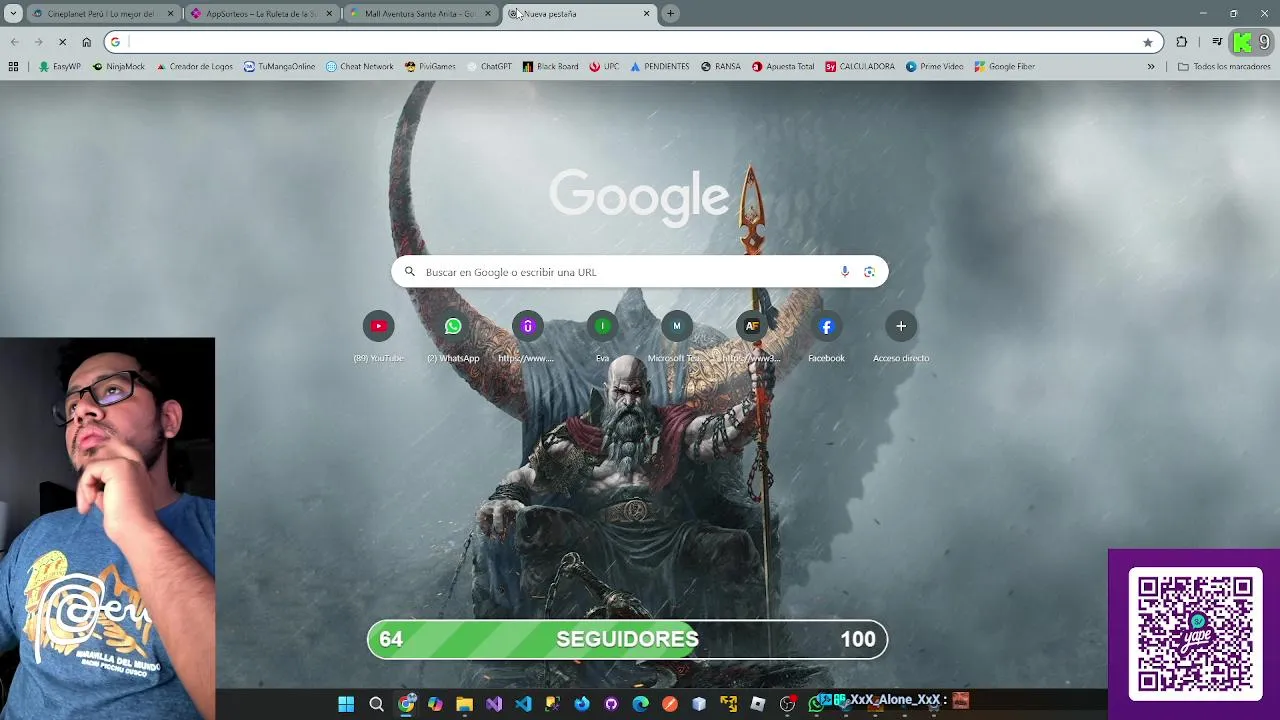Open the Black Board bookmark
The image size is (1280, 720).
(x=550, y=67)
